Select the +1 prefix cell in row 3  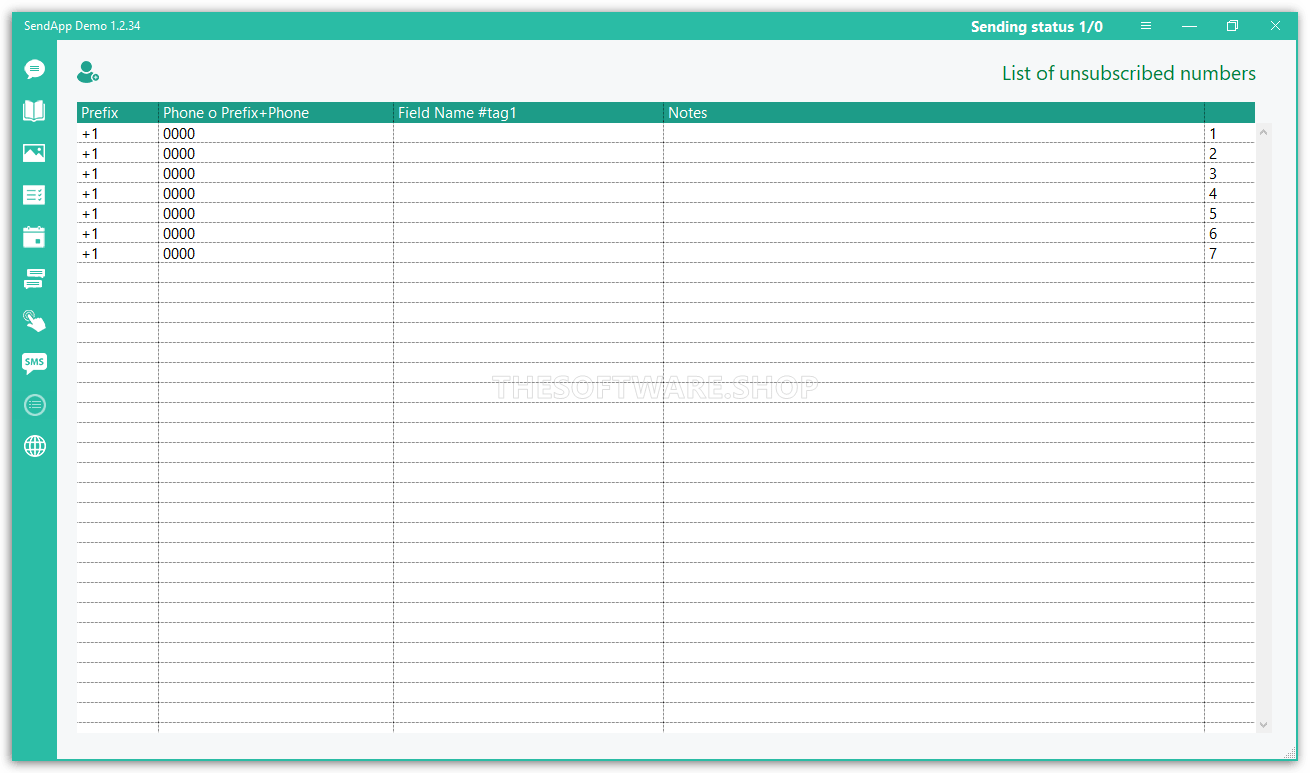click(118, 173)
